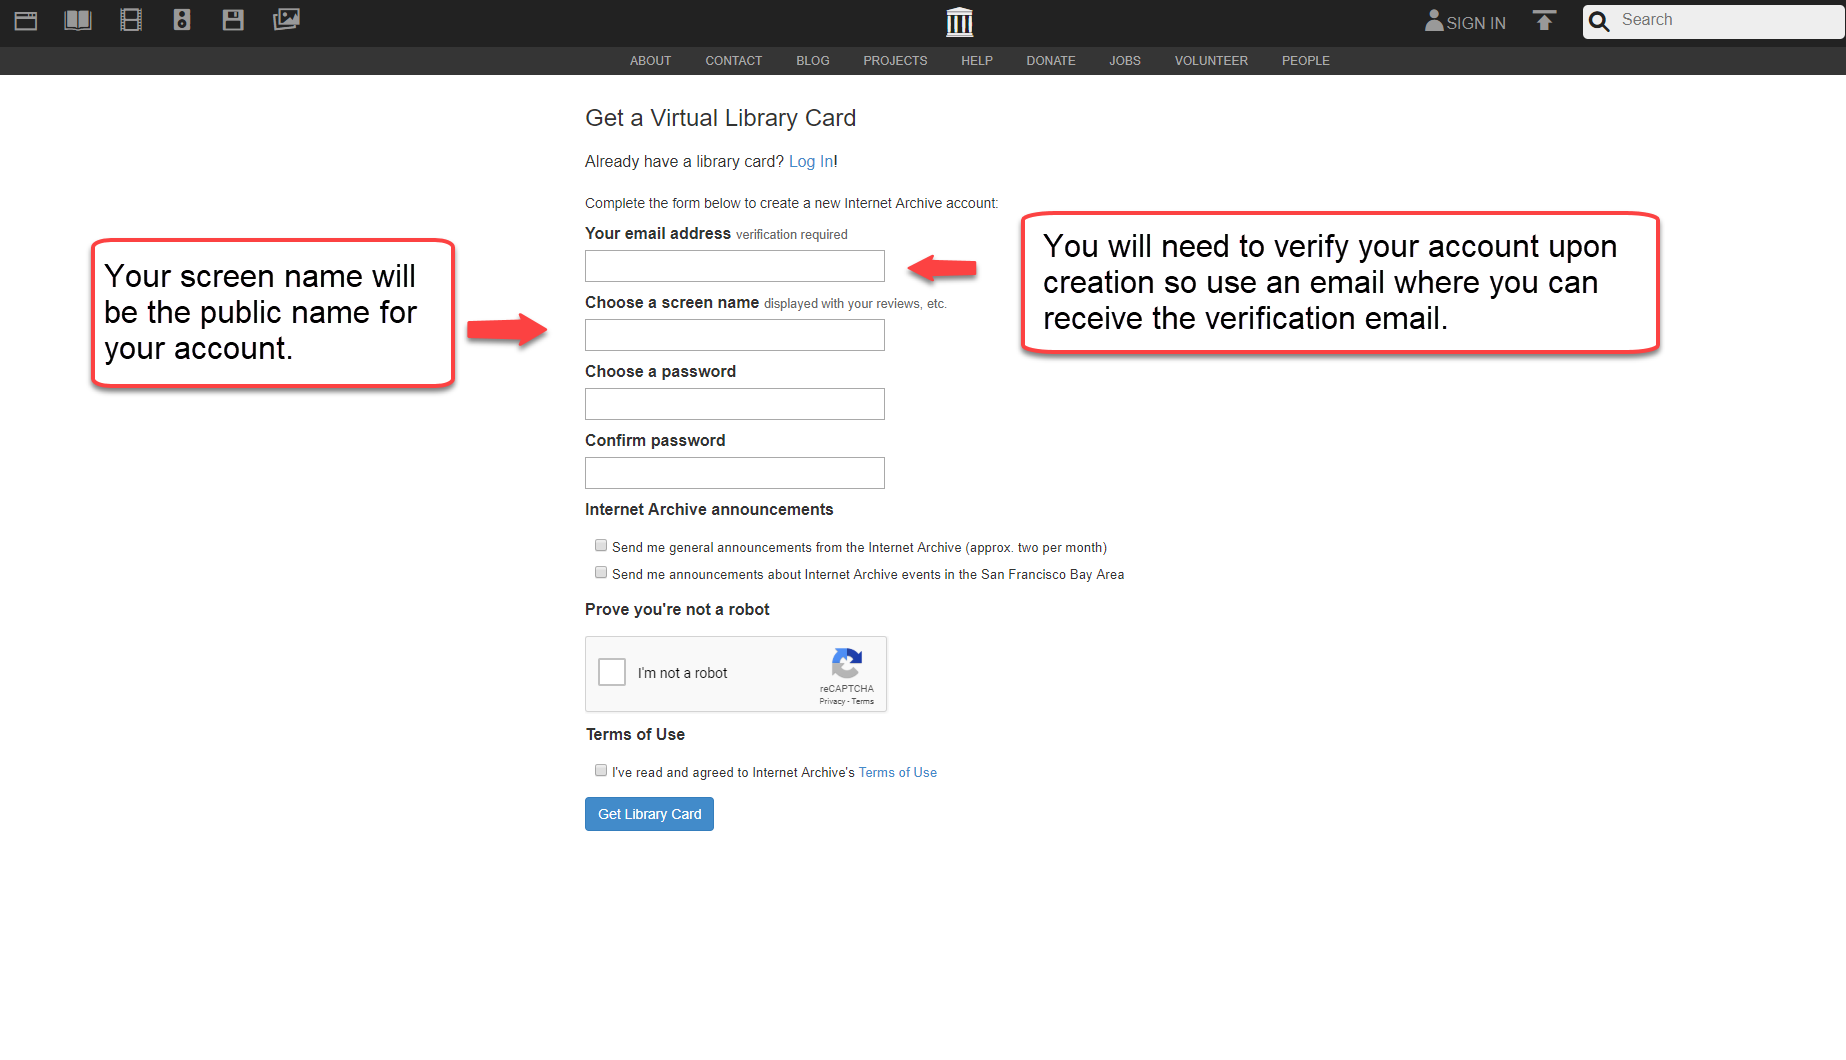Agree to Terms of Use checkbox

coord(601,771)
